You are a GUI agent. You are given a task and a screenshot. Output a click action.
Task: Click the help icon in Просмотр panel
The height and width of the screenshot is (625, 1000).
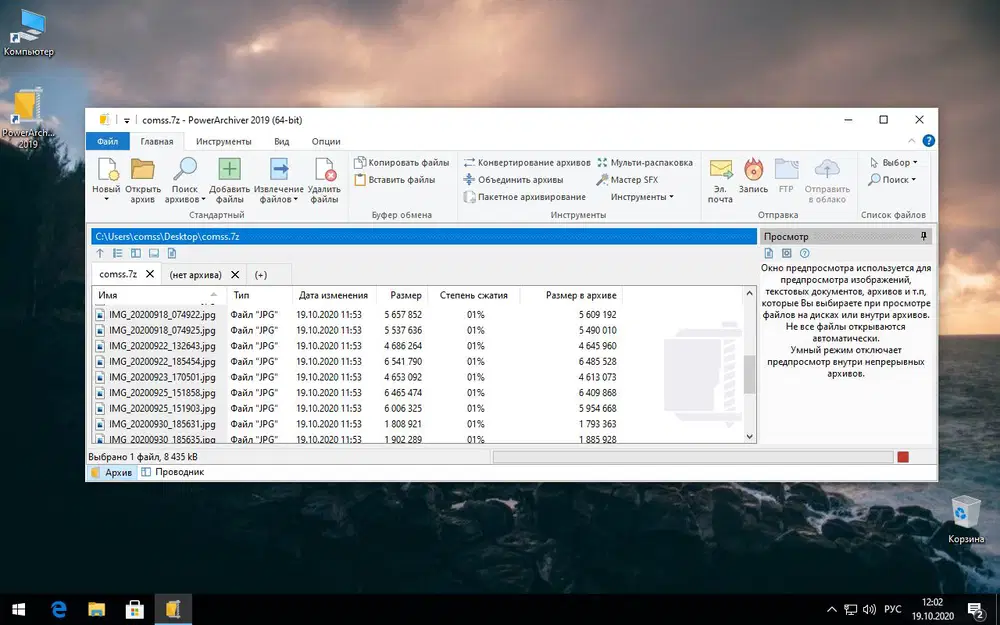click(805, 253)
